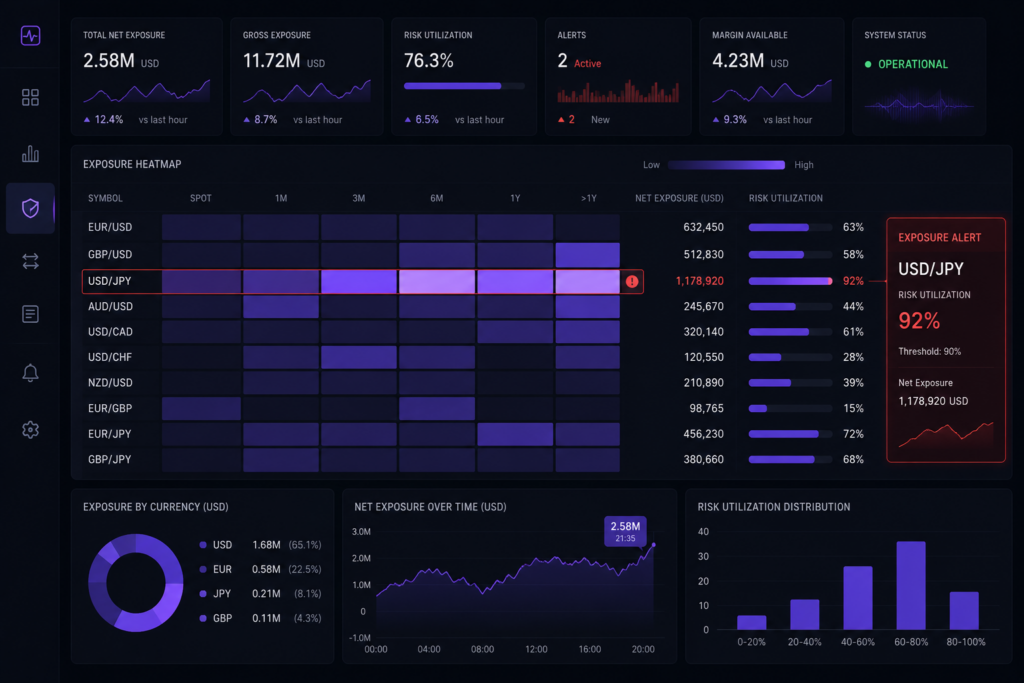This screenshot has height=683, width=1024.
Task: Click the 12.4% up-triangle in Total Net Exposure
Action: [x=87, y=119]
